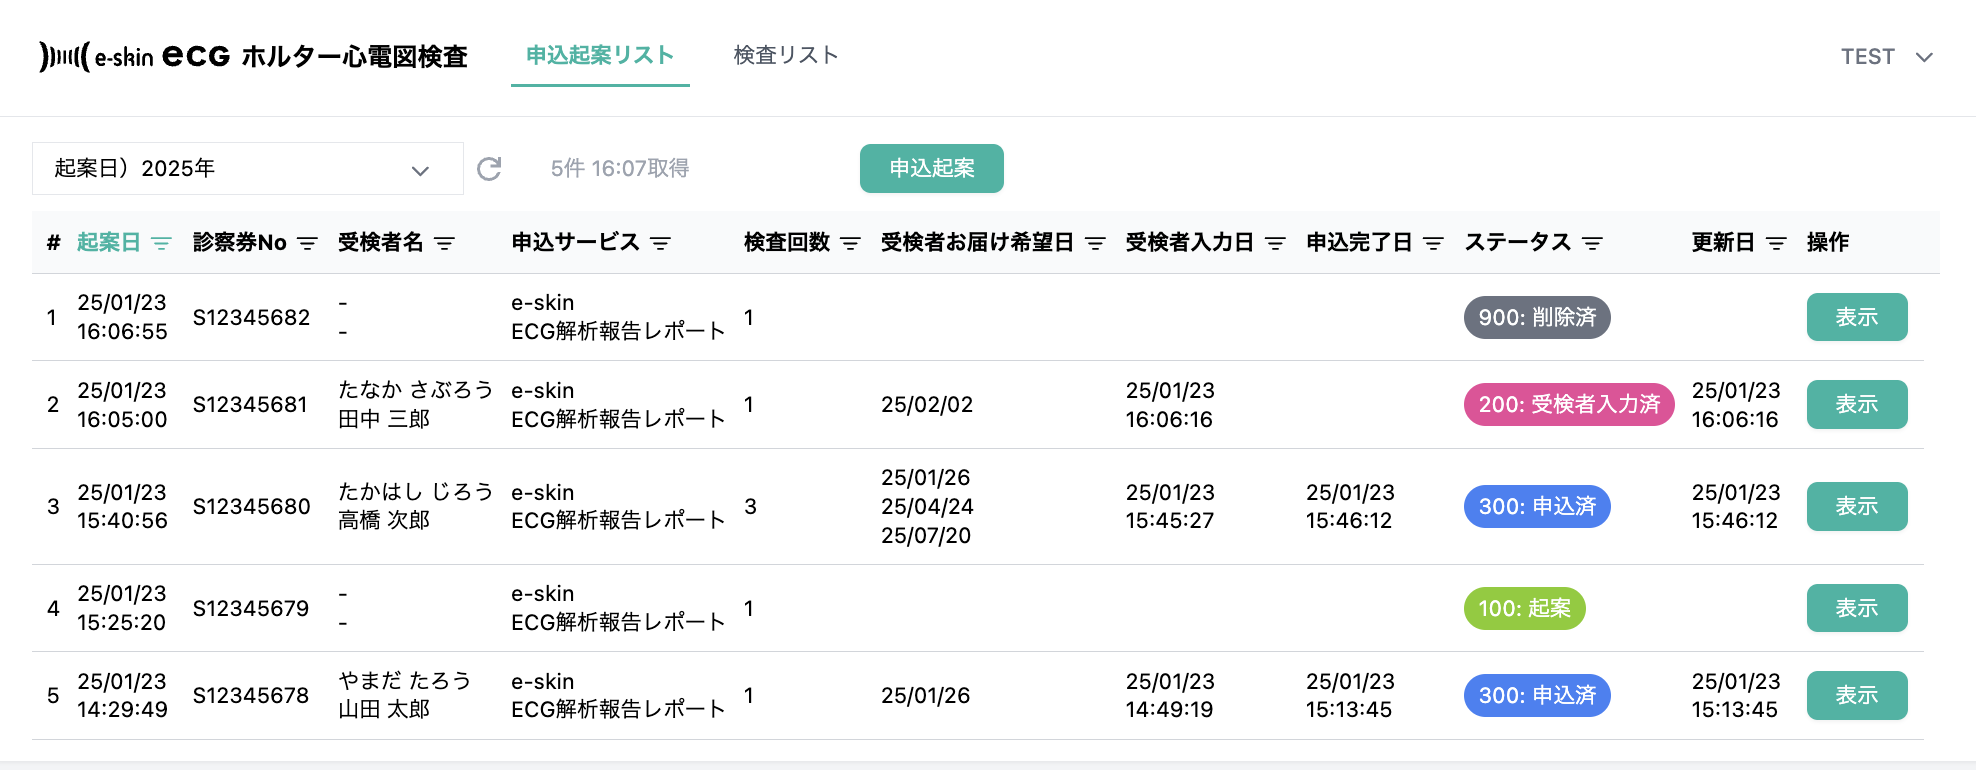Viewport: 1976px width, 770px height.
Task: Open filter icon for 起案日 column
Action: 161,243
